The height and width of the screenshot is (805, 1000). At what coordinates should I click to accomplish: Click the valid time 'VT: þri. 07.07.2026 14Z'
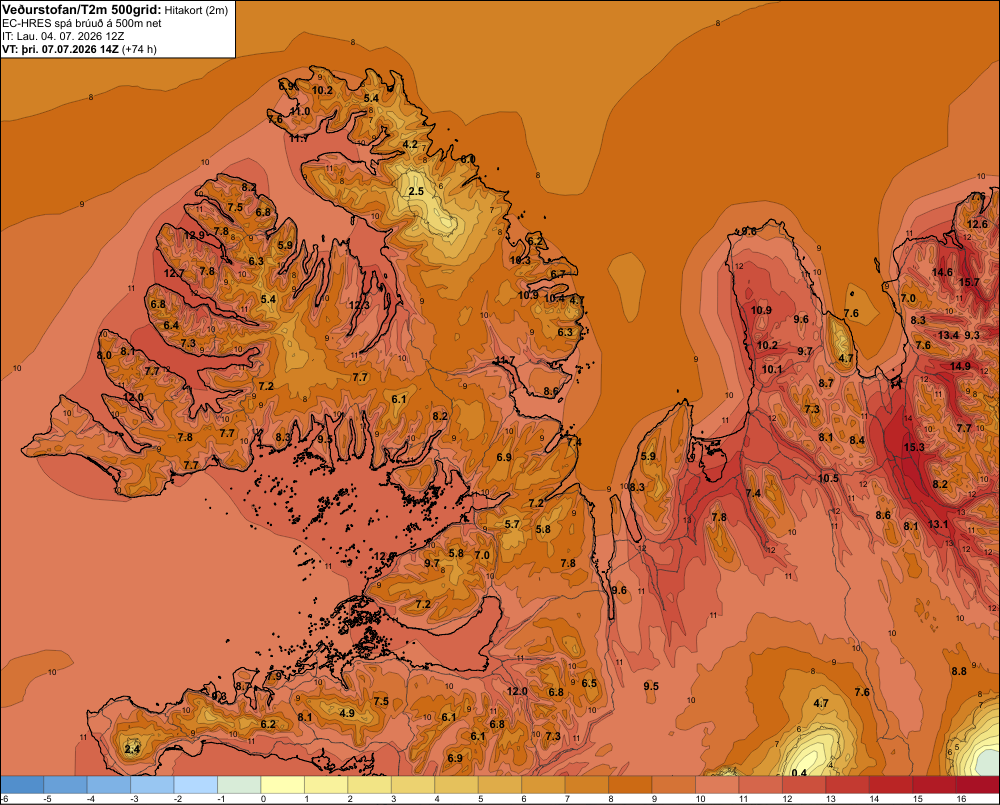point(60,49)
